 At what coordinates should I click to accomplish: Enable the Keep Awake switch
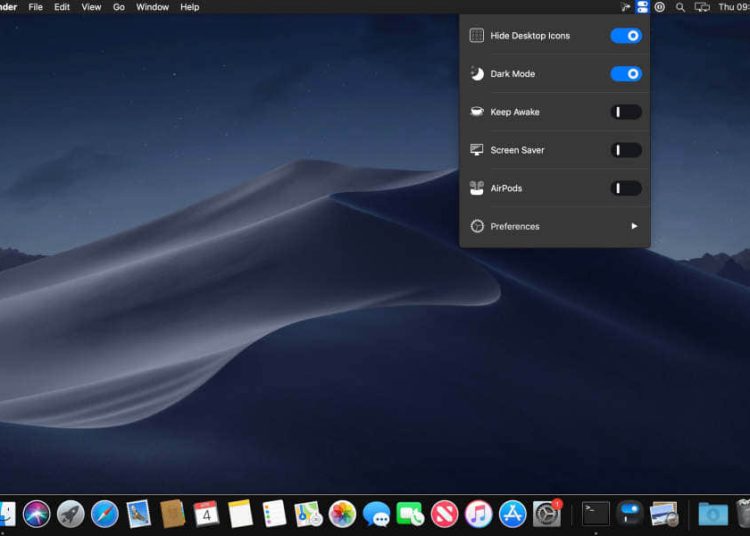coord(626,112)
